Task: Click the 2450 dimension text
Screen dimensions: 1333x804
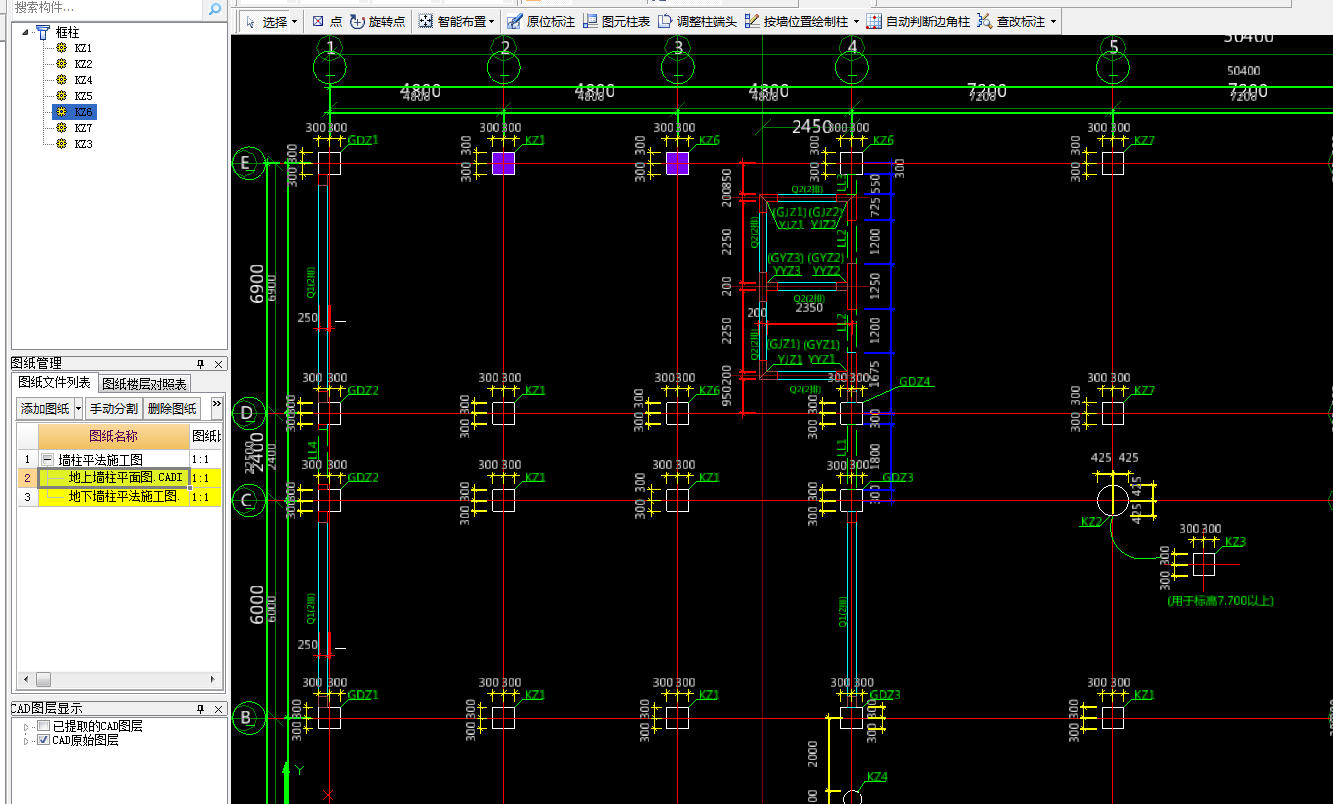Action: click(x=812, y=127)
